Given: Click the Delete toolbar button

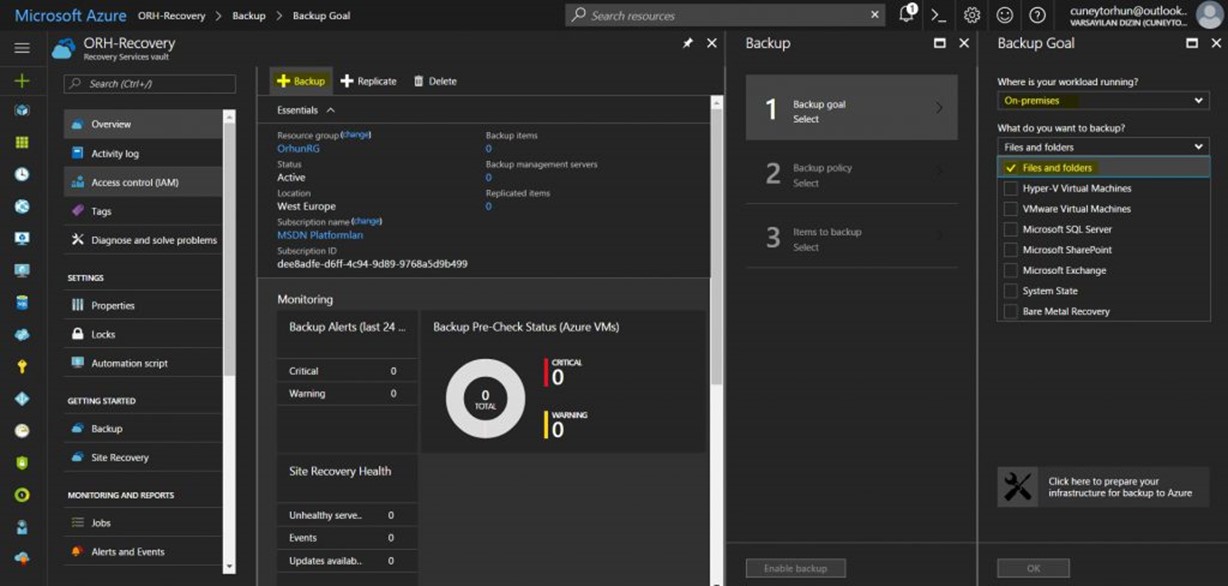Looking at the screenshot, I should click(x=435, y=81).
